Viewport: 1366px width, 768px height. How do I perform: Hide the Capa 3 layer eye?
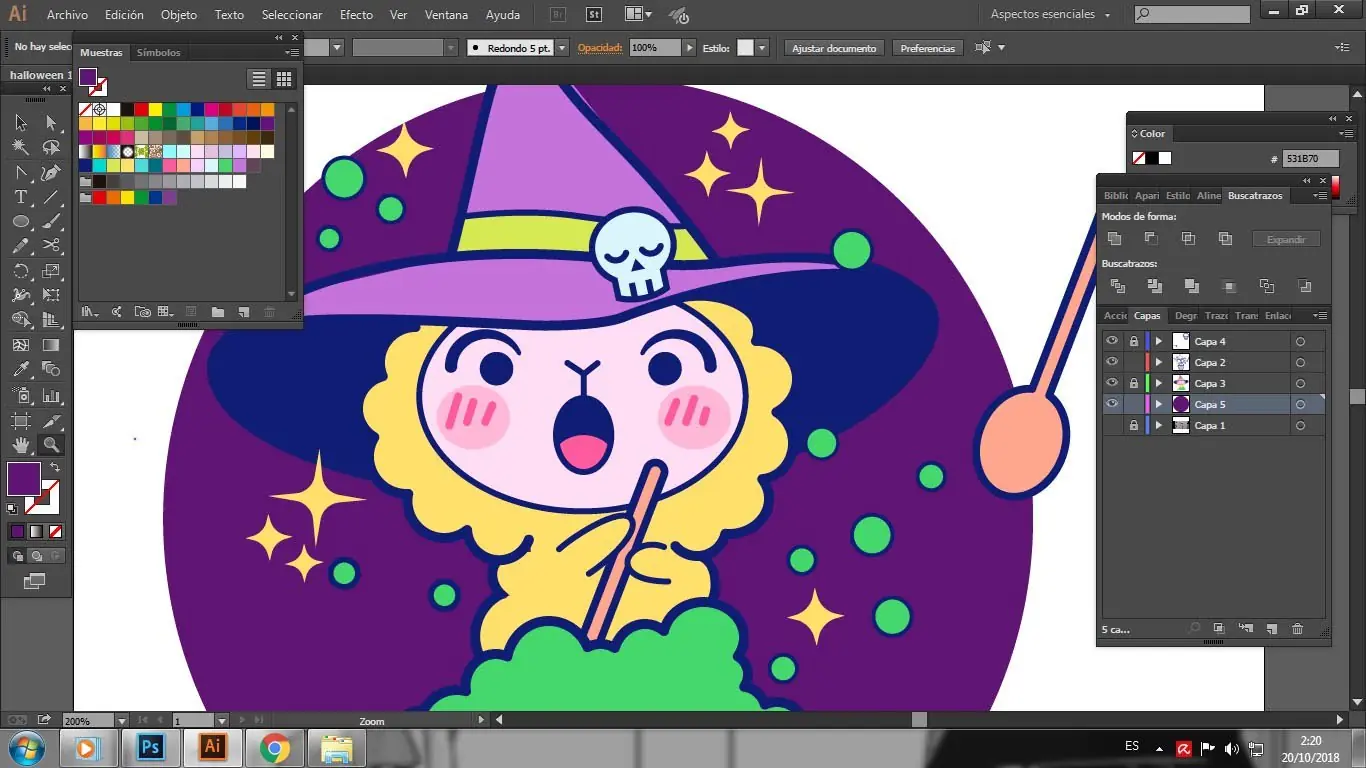point(1112,383)
